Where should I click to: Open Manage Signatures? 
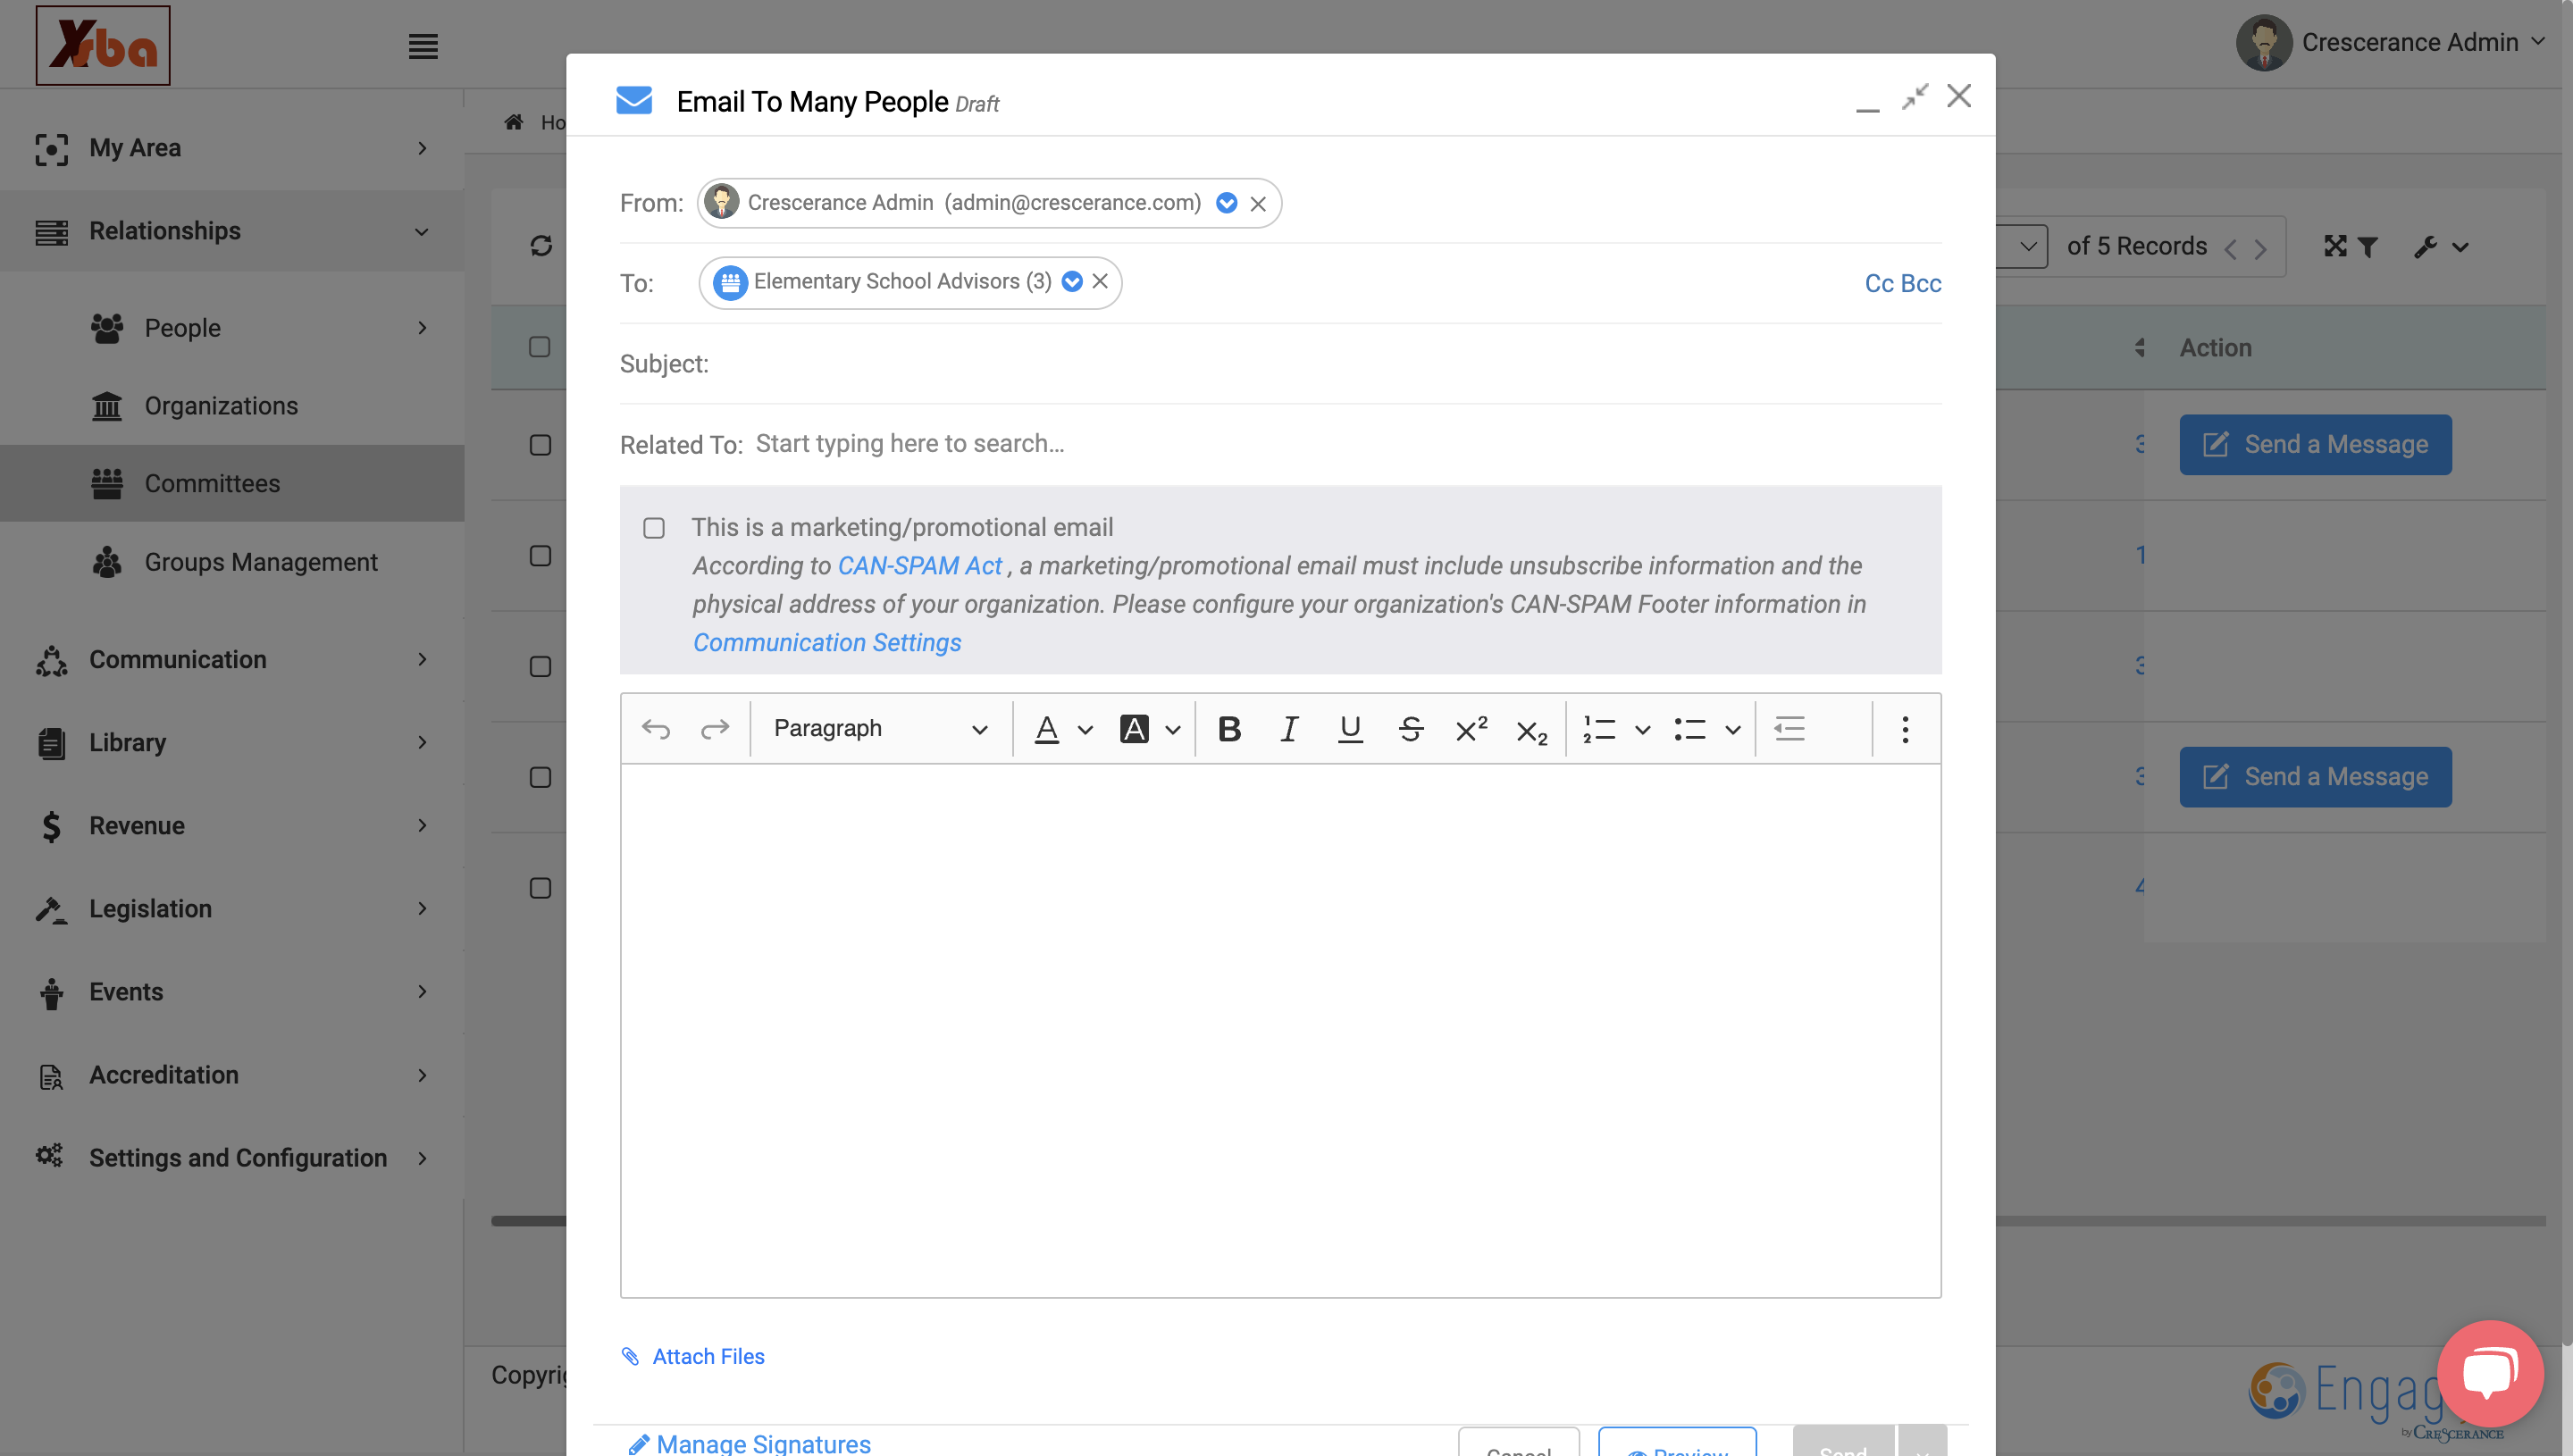point(749,1444)
